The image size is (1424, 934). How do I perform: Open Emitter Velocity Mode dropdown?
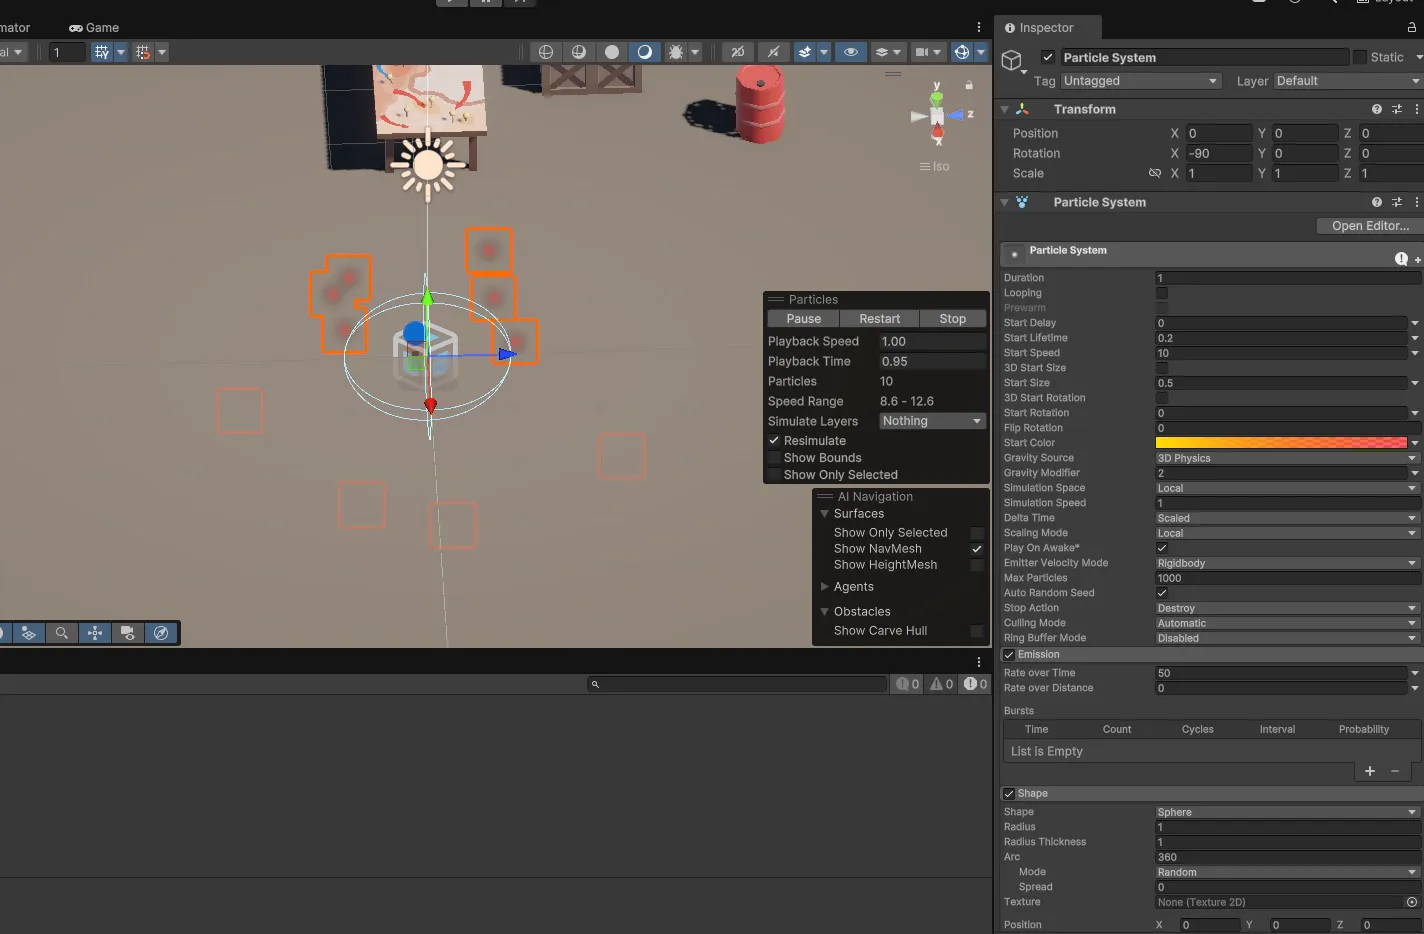(x=1287, y=563)
